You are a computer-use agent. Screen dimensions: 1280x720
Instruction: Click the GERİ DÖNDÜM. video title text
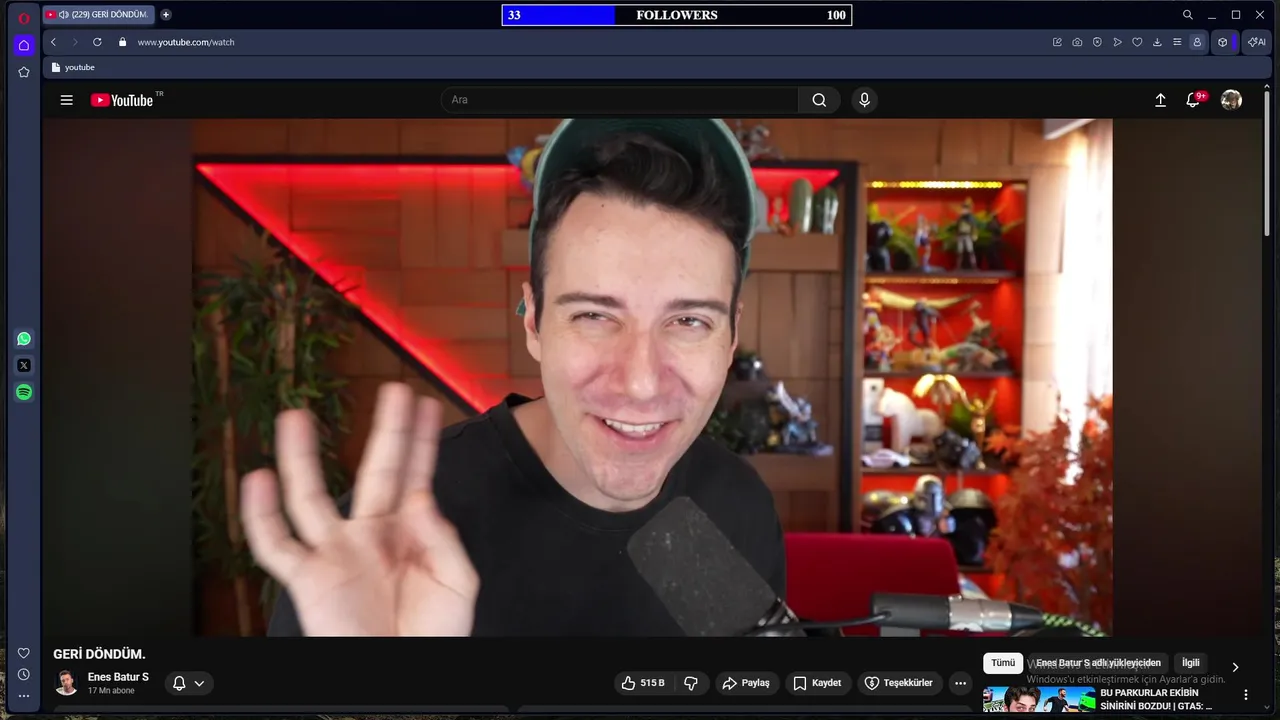point(100,654)
